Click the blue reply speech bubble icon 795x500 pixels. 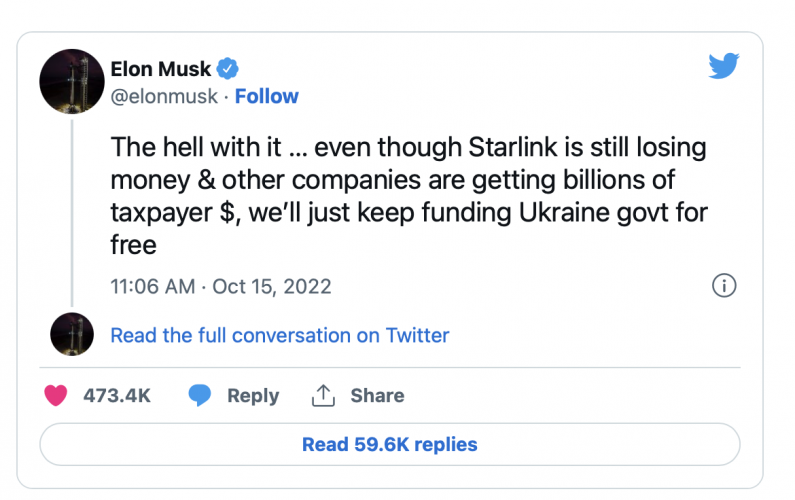pyautogui.click(x=200, y=395)
